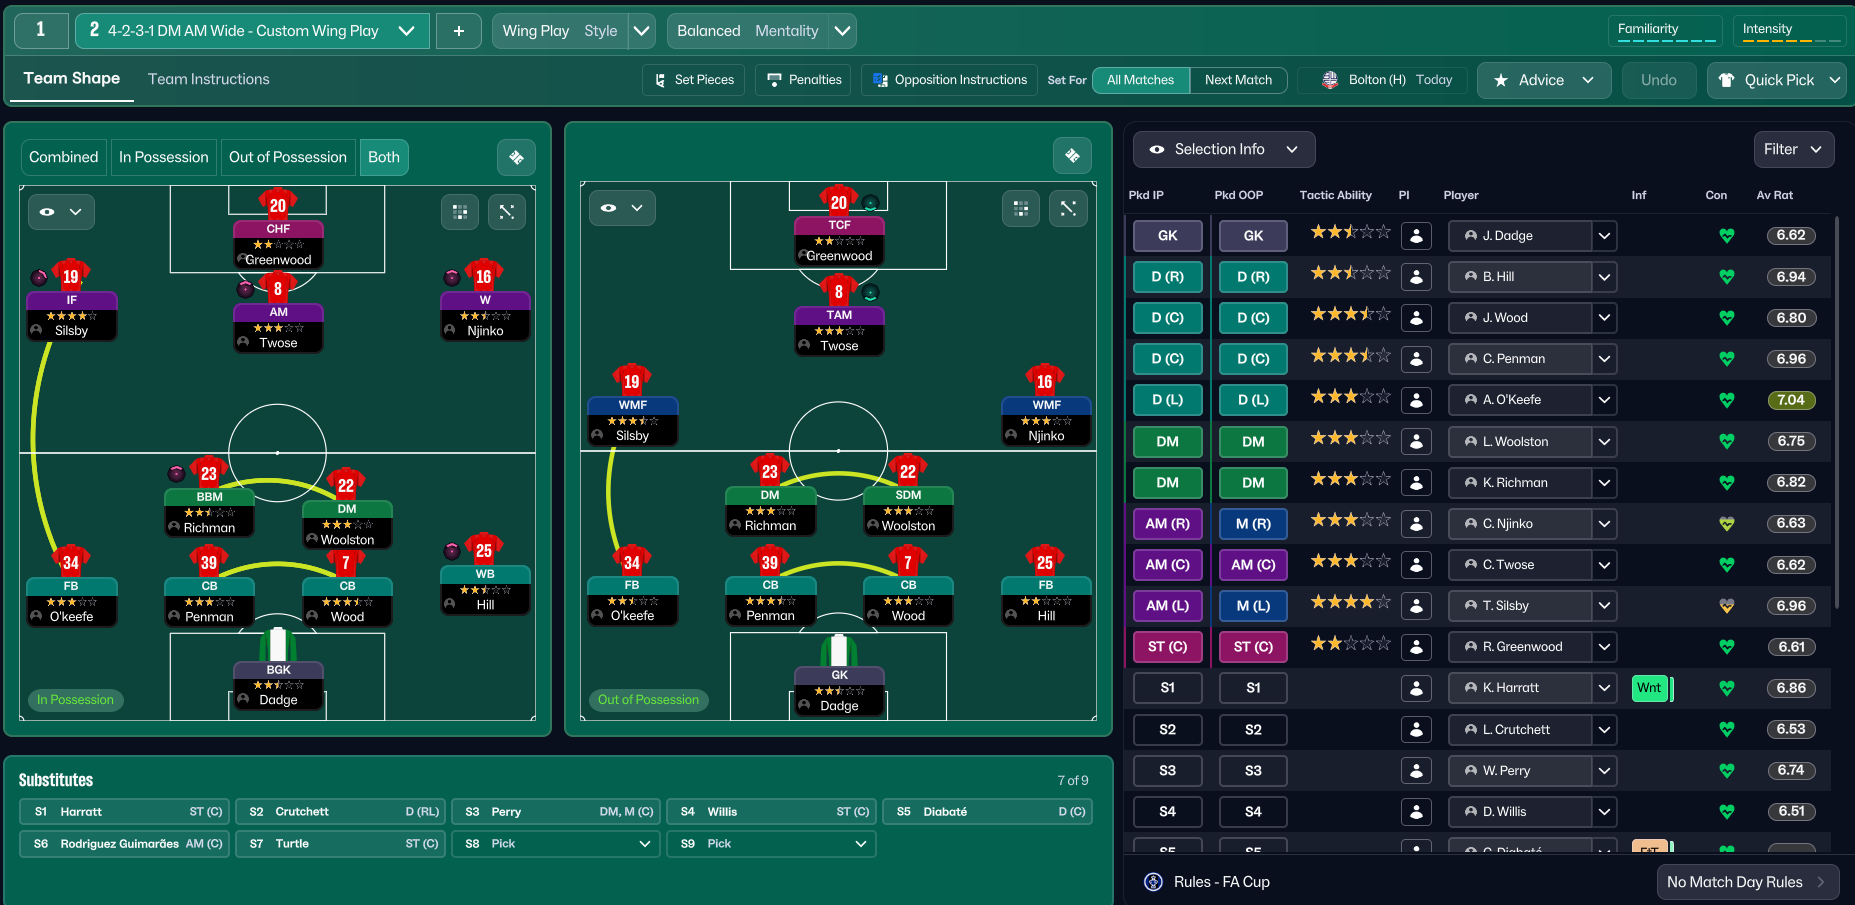Screen dimensions: 1855x905
Task: Open the Advice menu button
Action: click(x=1544, y=80)
